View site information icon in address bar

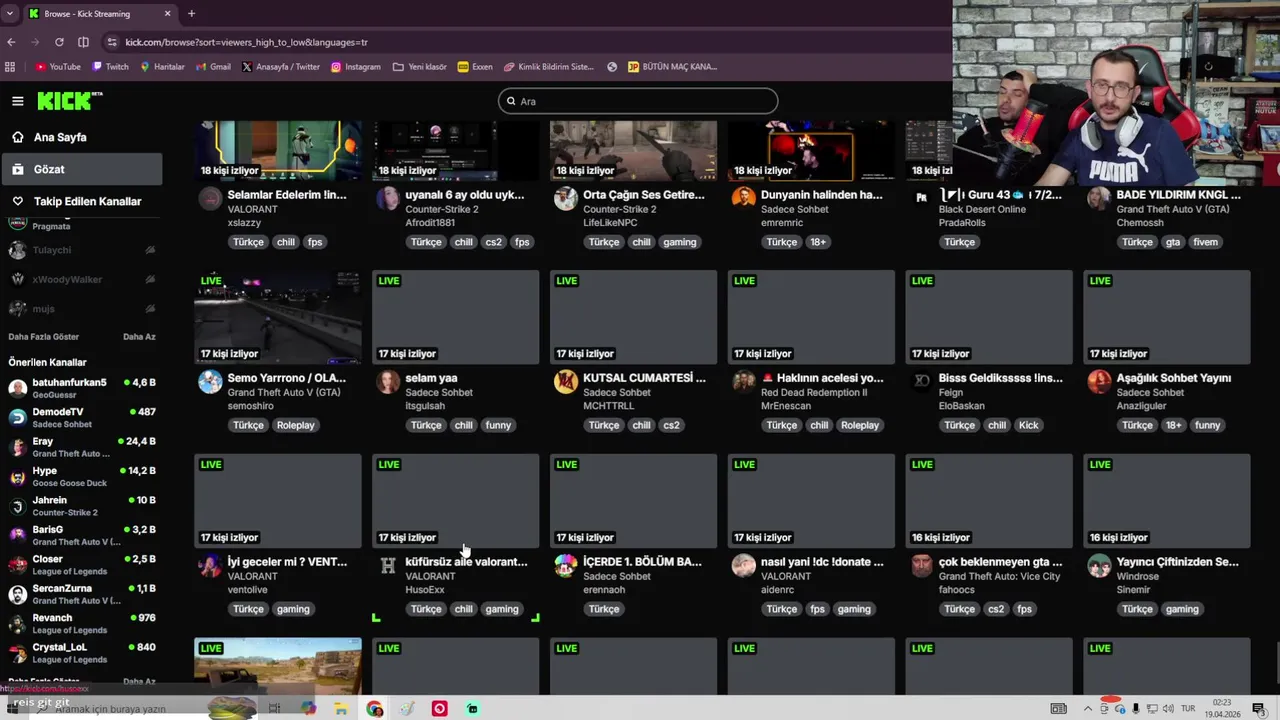[x=112, y=42]
